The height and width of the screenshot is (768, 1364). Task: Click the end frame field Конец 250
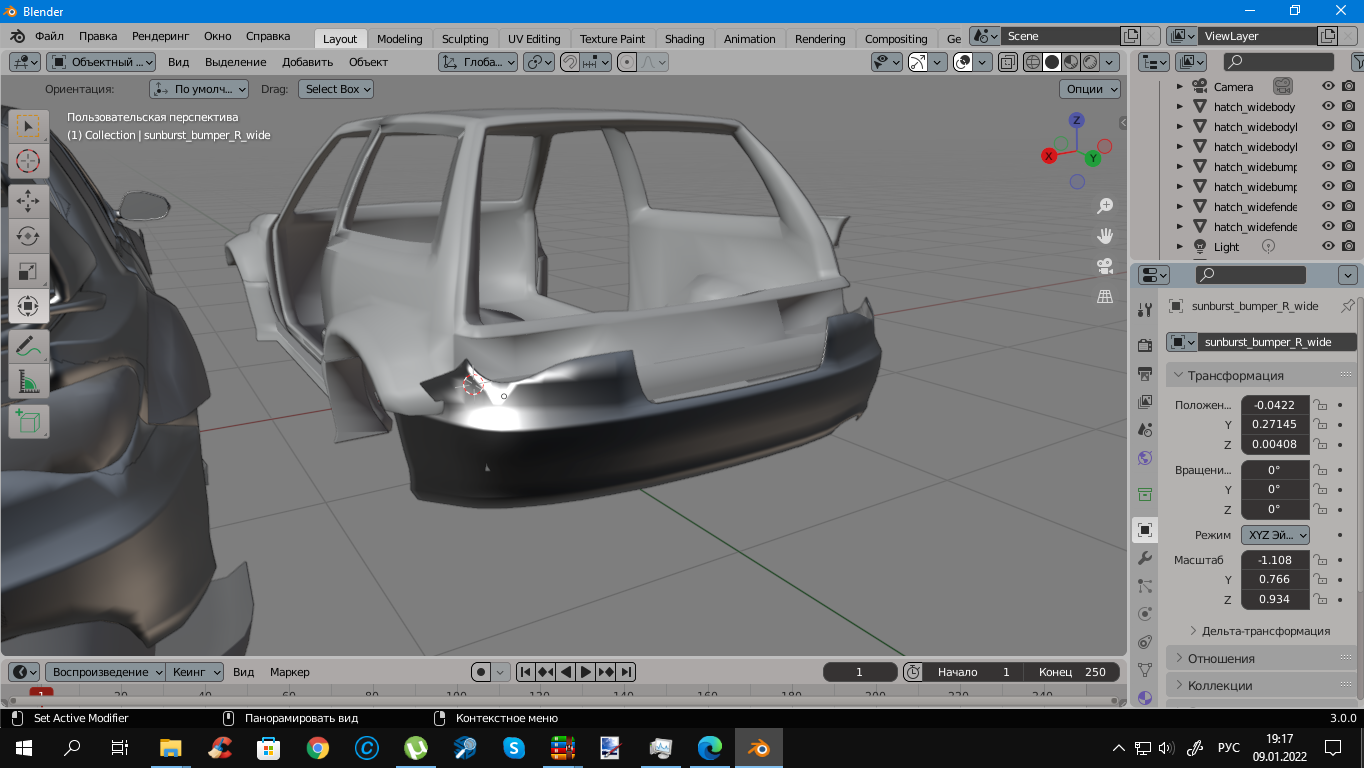[1072, 672]
